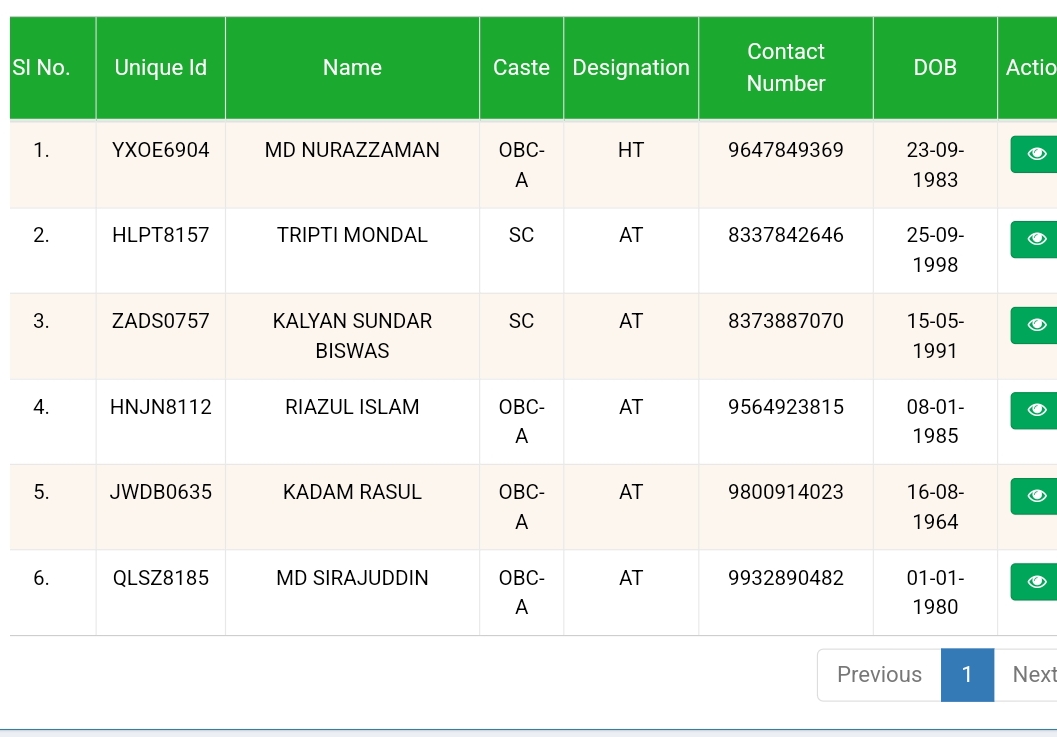
Task: Click contact number 8337842646
Action: point(786,236)
